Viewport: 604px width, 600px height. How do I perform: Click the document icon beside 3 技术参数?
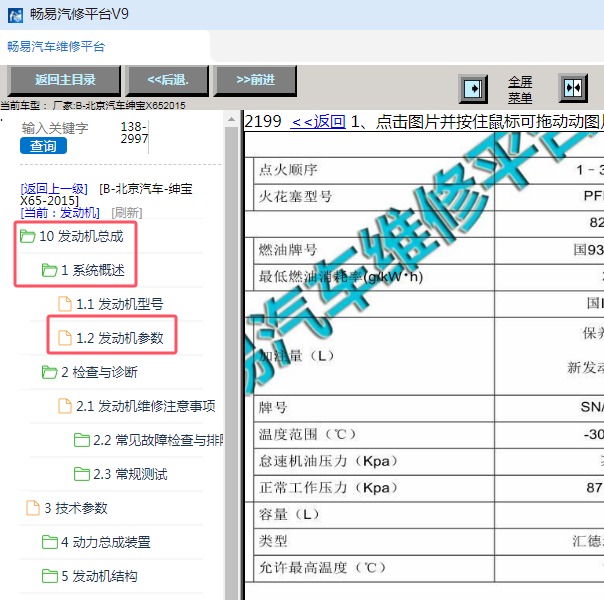click(33, 508)
